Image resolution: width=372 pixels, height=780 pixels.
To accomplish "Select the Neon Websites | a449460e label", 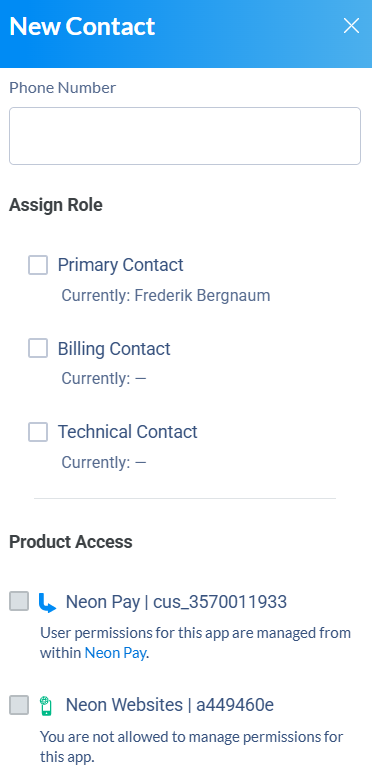I will (170, 705).
